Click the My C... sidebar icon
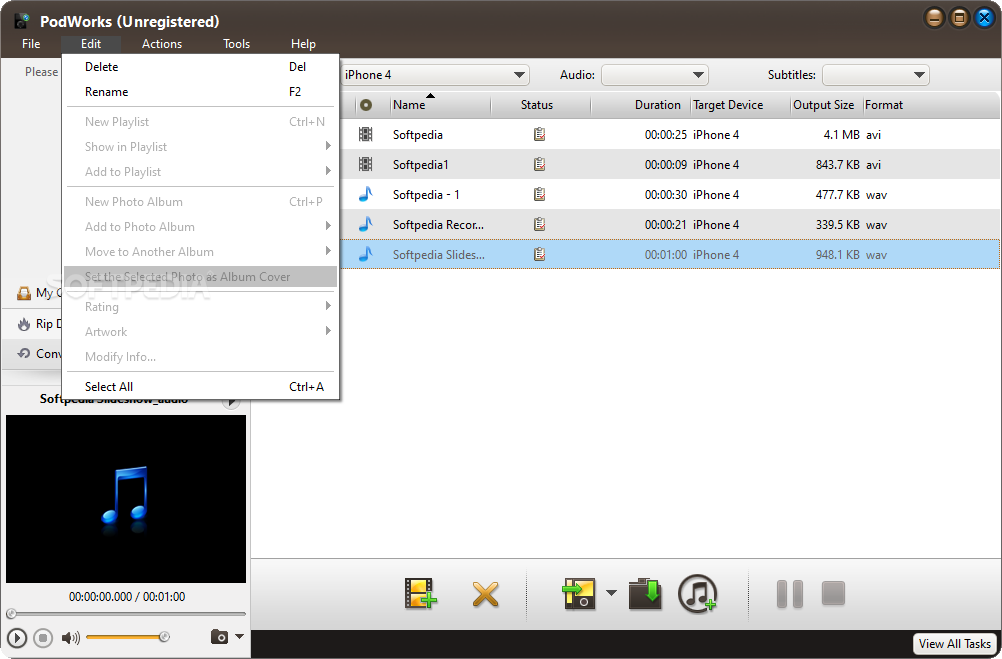The width and height of the screenshot is (1002, 659). pyautogui.click(x=24, y=293)
